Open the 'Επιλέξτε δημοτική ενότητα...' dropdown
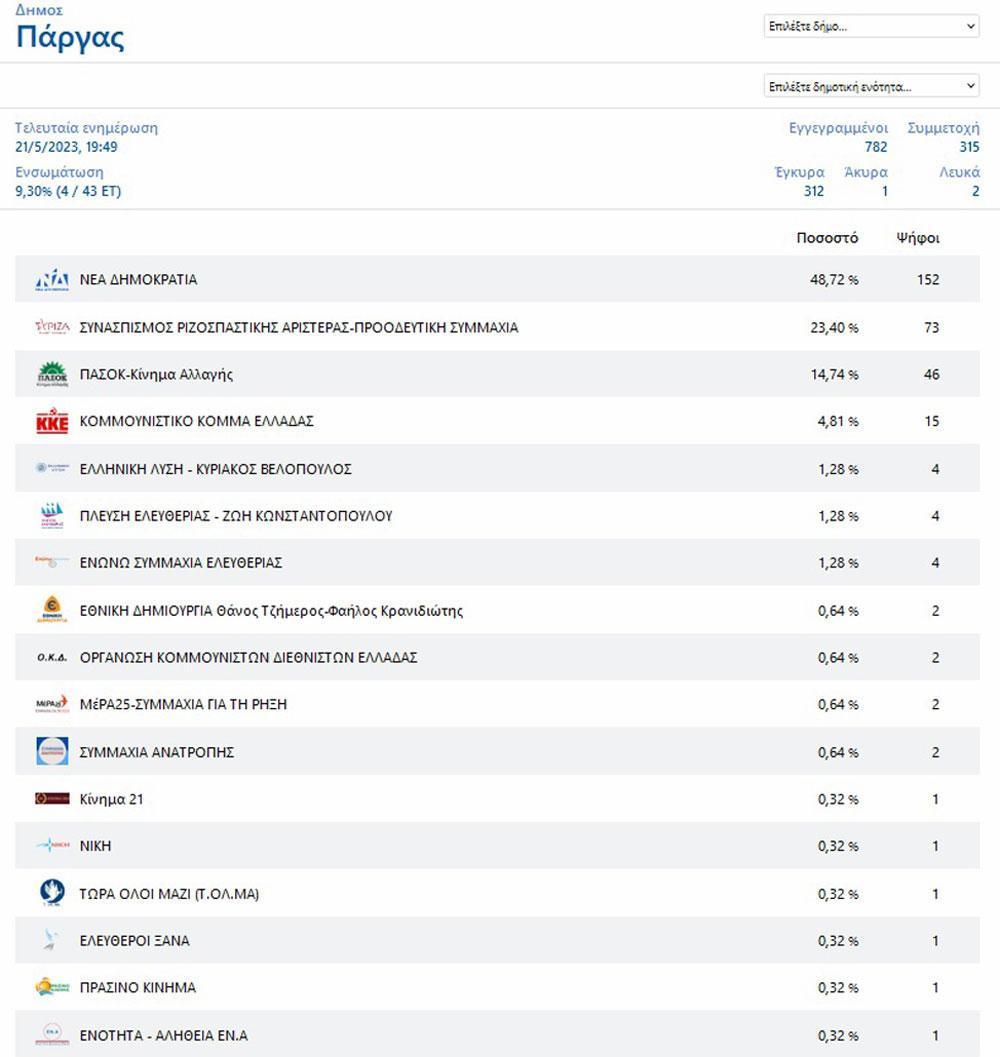The height and width of the screenshot is (1057, 1000). 871,86
